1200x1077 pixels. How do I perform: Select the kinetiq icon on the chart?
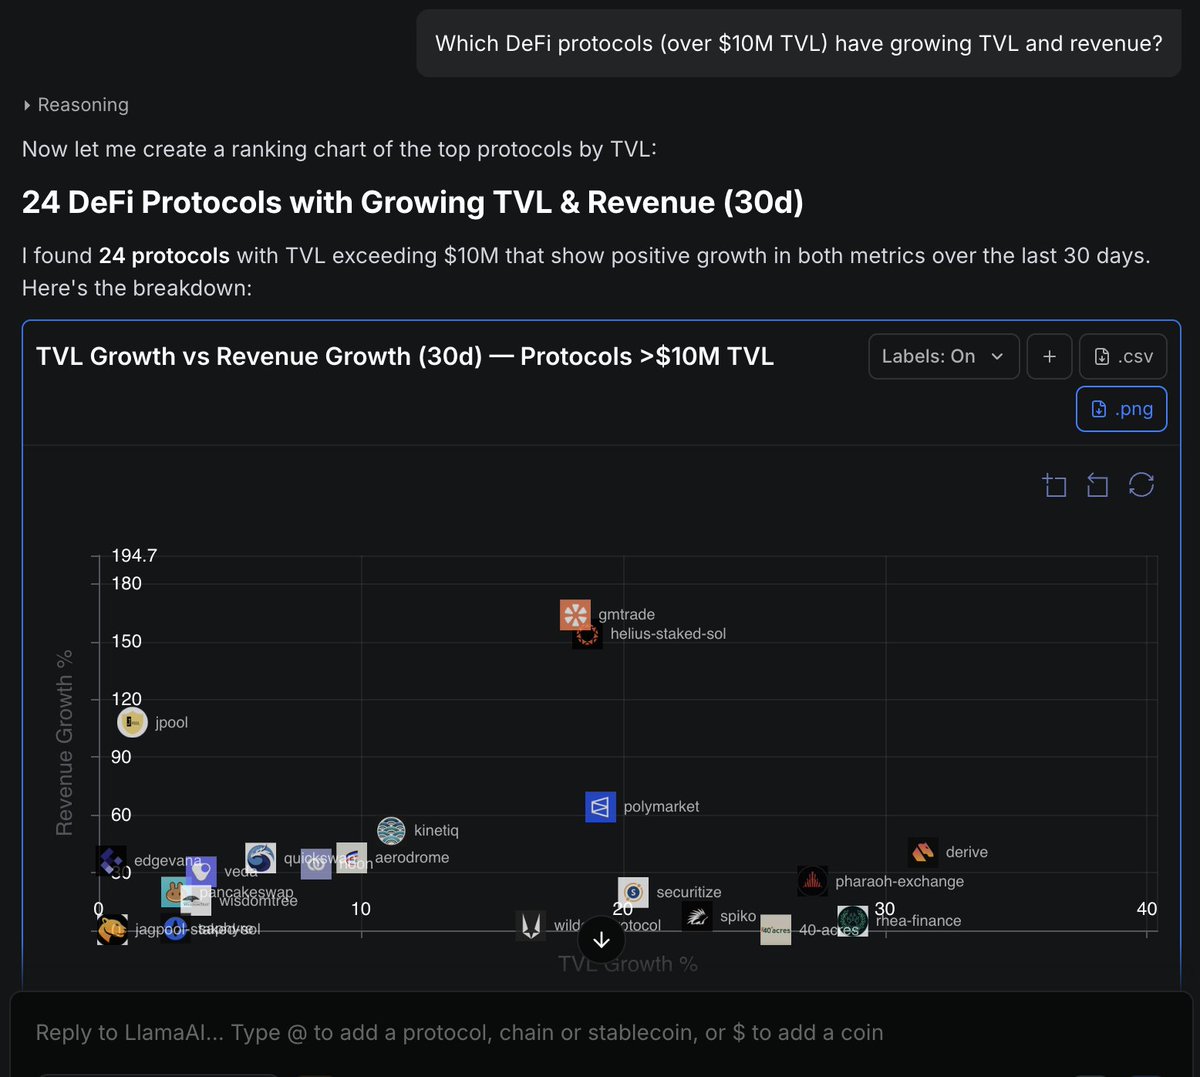[x=390, y=830]
